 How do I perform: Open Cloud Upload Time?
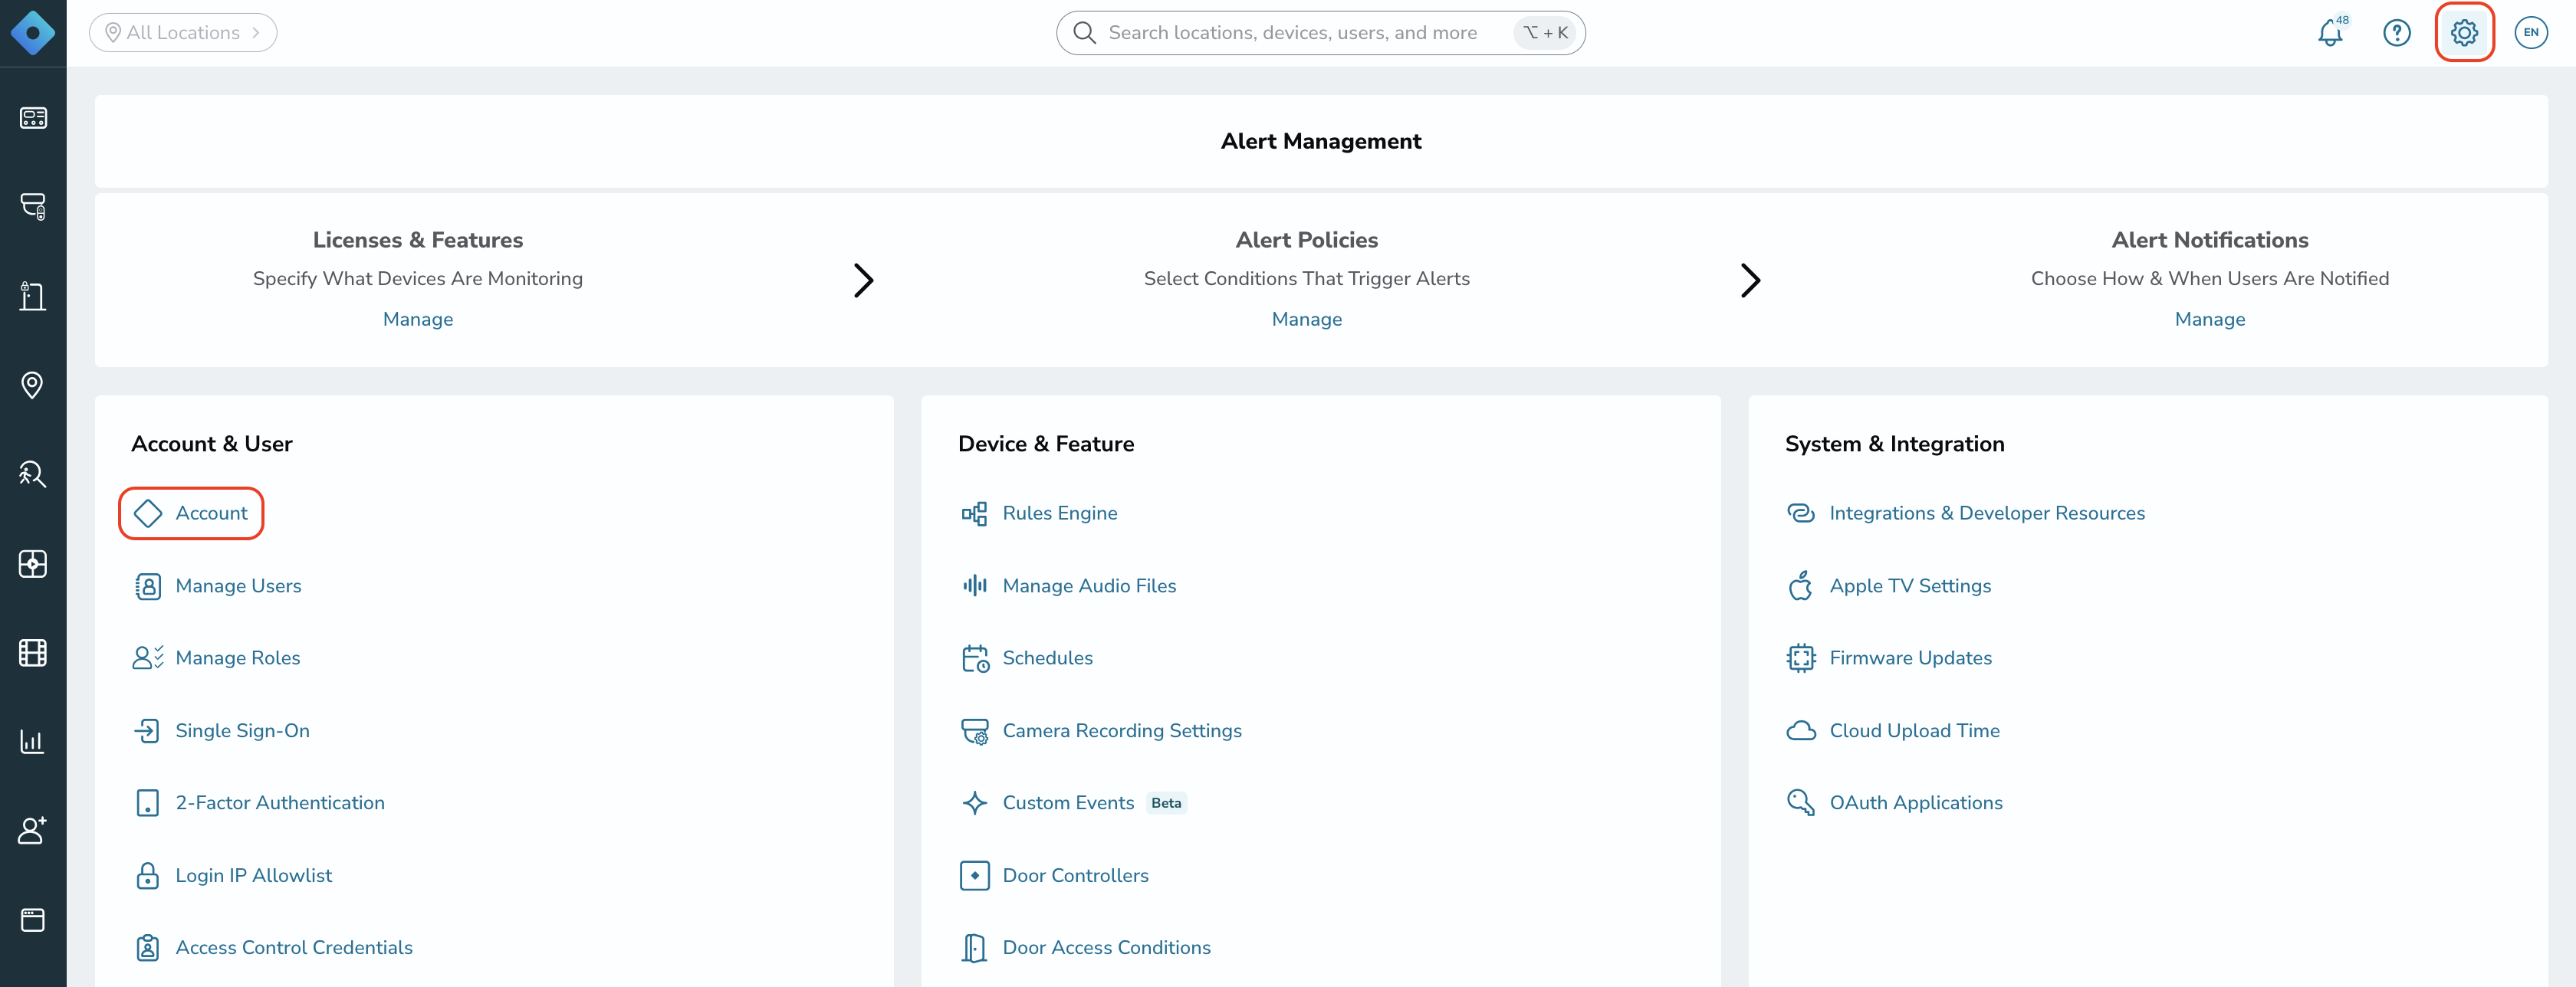click(x=1893, y=731)
